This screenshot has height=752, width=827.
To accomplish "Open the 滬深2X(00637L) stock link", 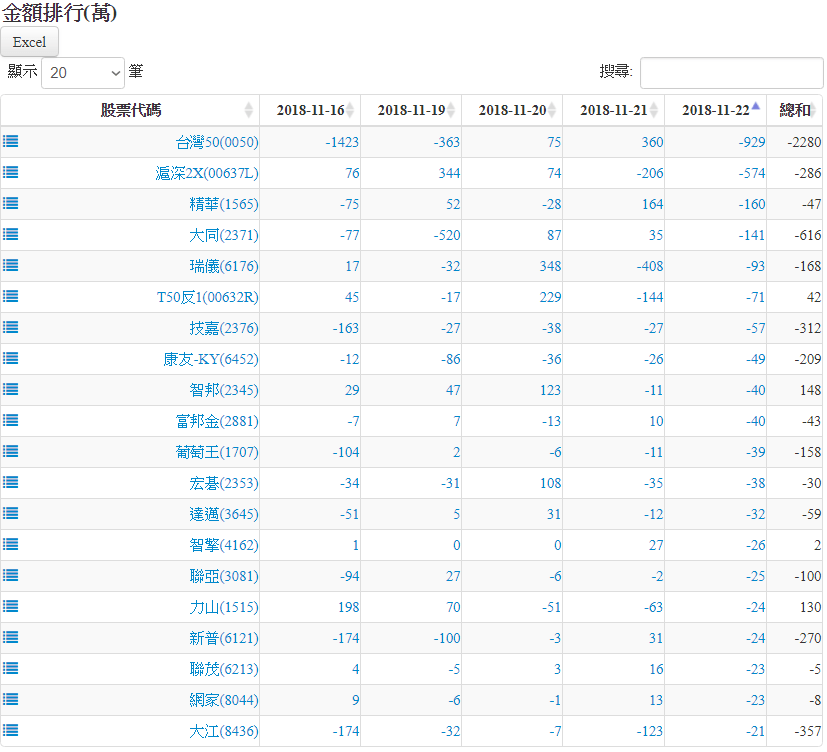I will coord(207,174).
